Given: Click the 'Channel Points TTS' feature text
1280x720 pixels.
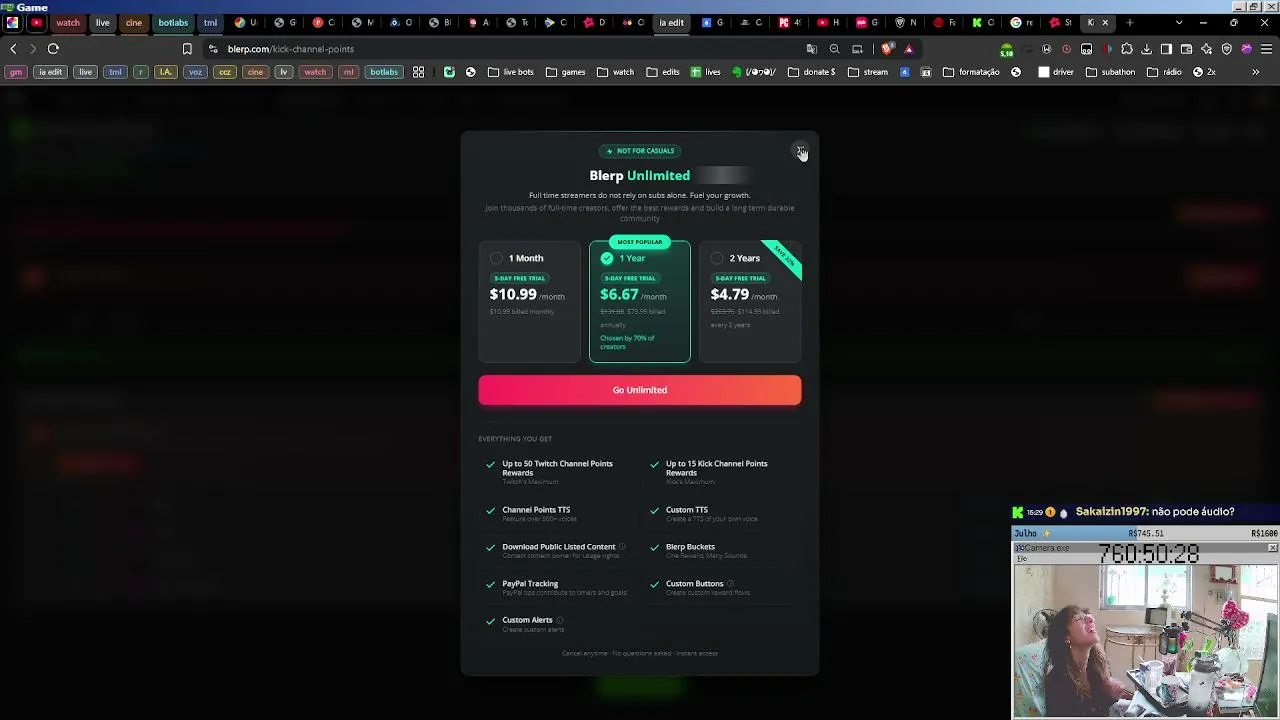Looking at the screenshot, I should pyautogui.click(x=536, y=510).
